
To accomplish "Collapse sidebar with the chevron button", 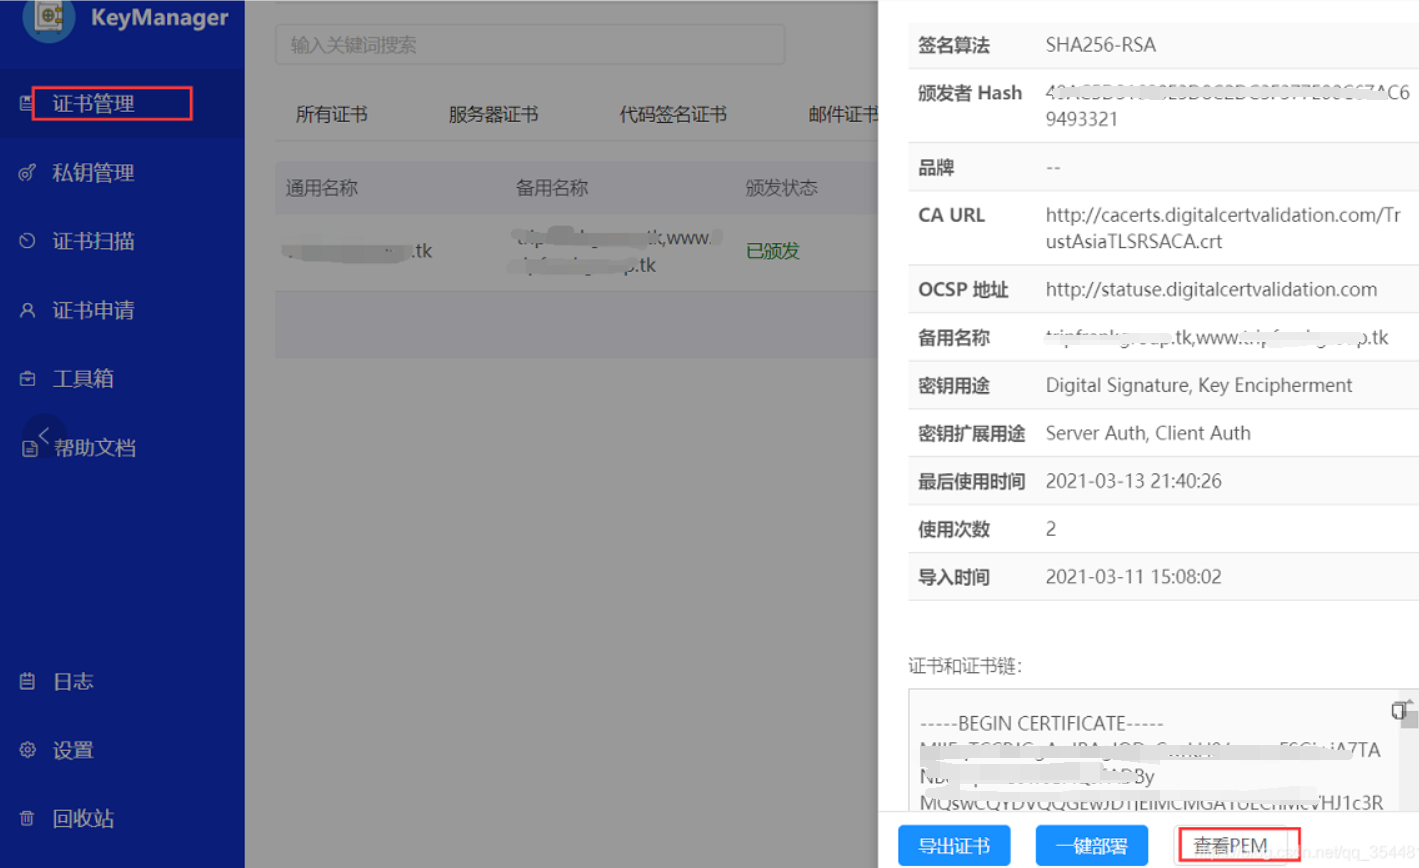I will [x=43, y=435].
